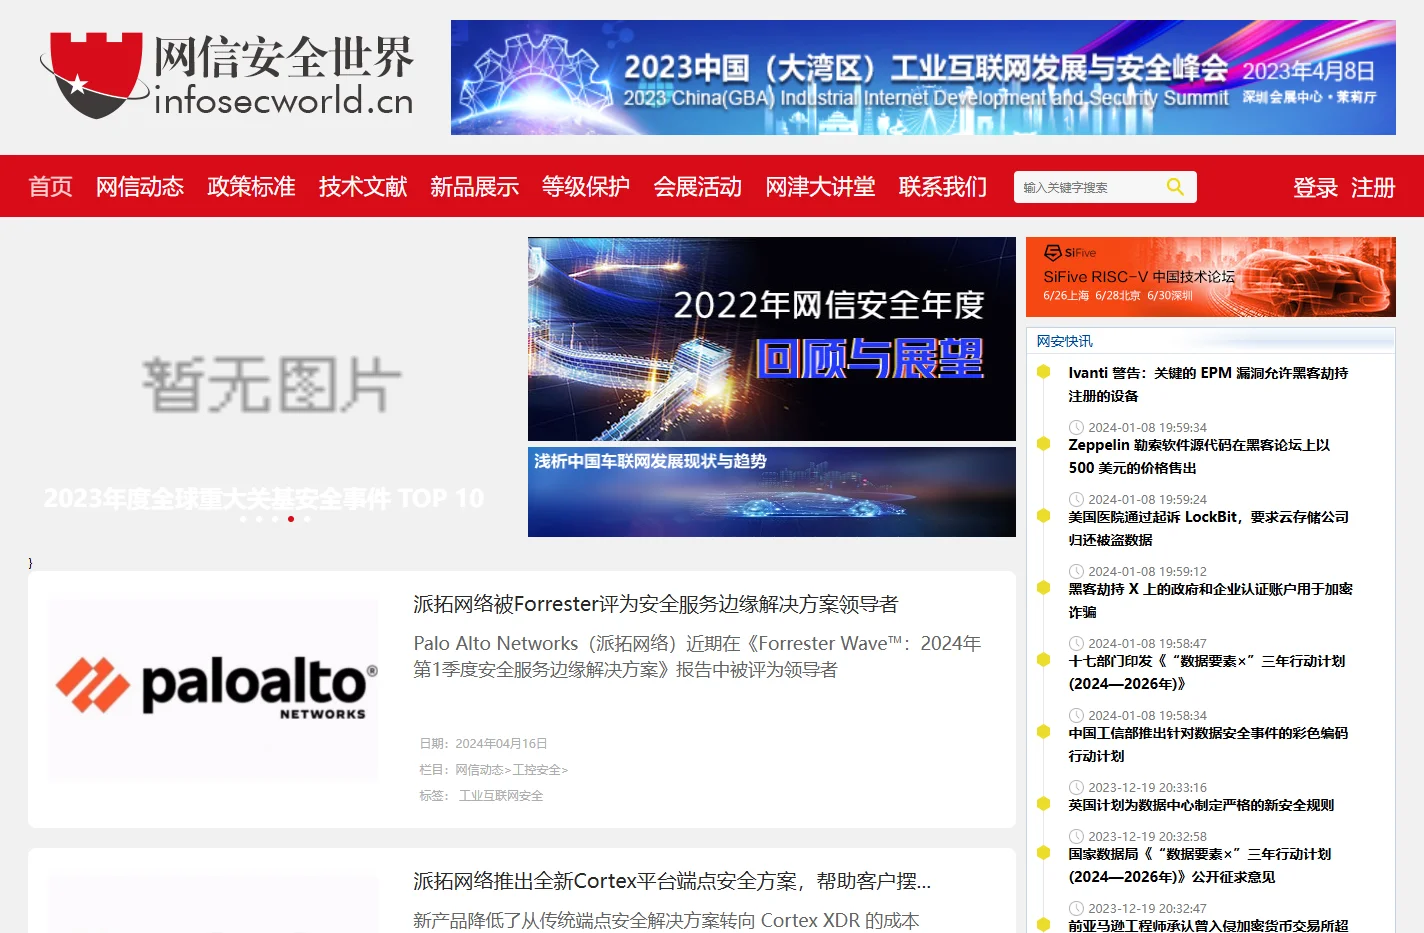Open the 2023 industrial internet summit banner
The height and width of the screenshot is (933, 1424).
click(x=923, y=77)
